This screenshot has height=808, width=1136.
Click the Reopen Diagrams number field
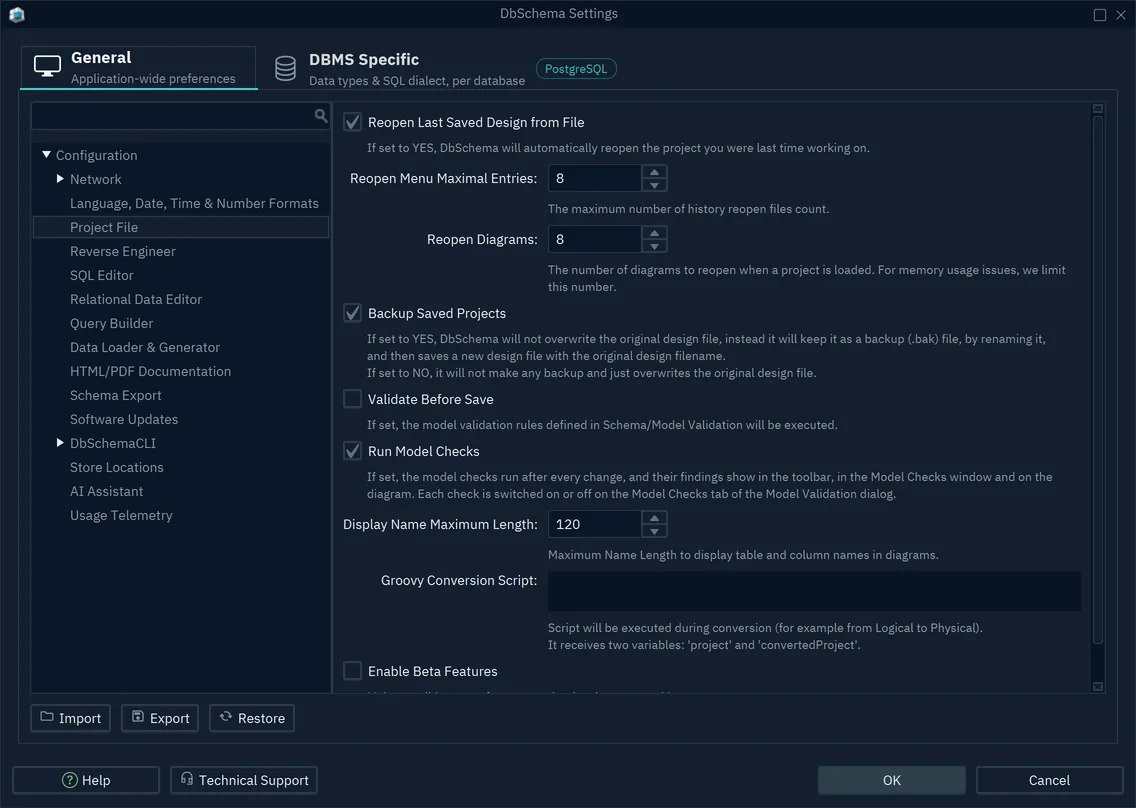click(594, 239)
